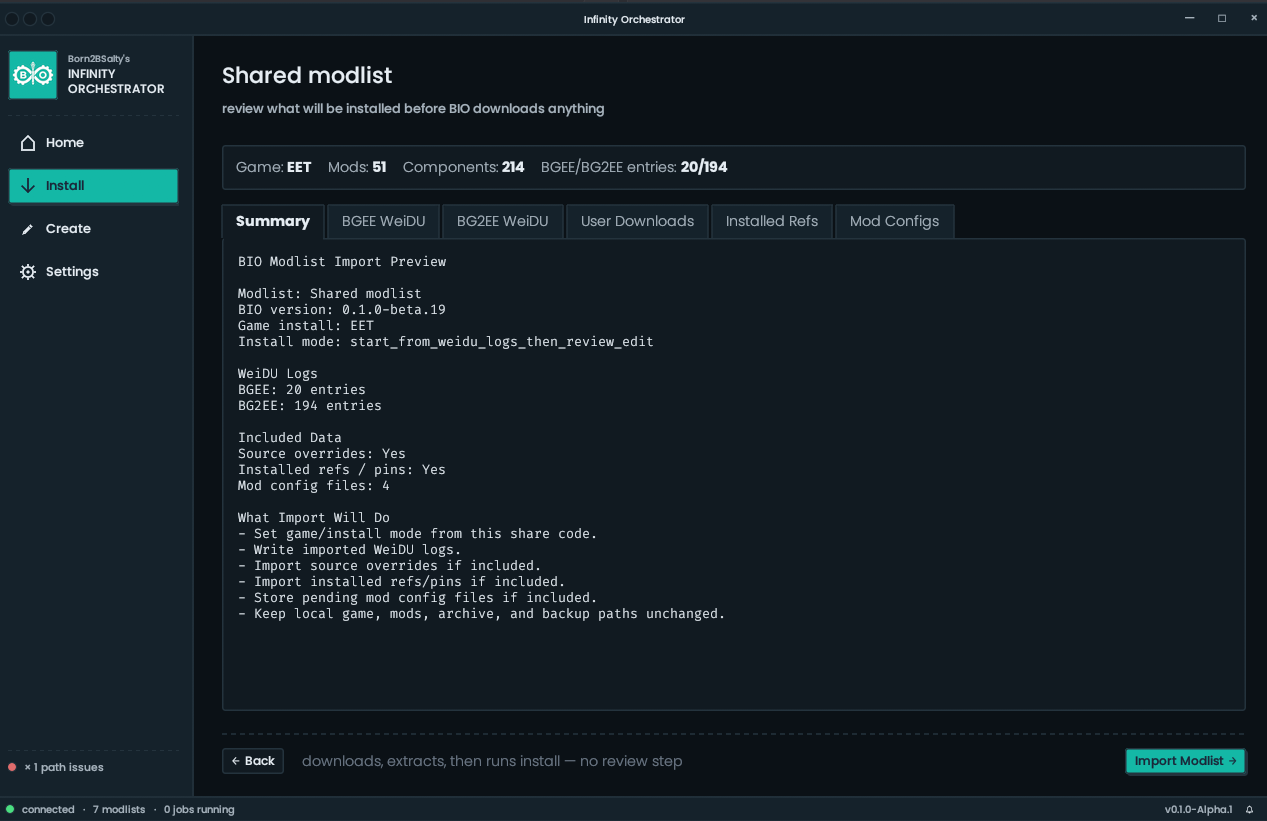Click the 'Infinity Orchestrator' window title
Image resolution: width=1267 pixels, height=821 pixels.
point(634,19)
